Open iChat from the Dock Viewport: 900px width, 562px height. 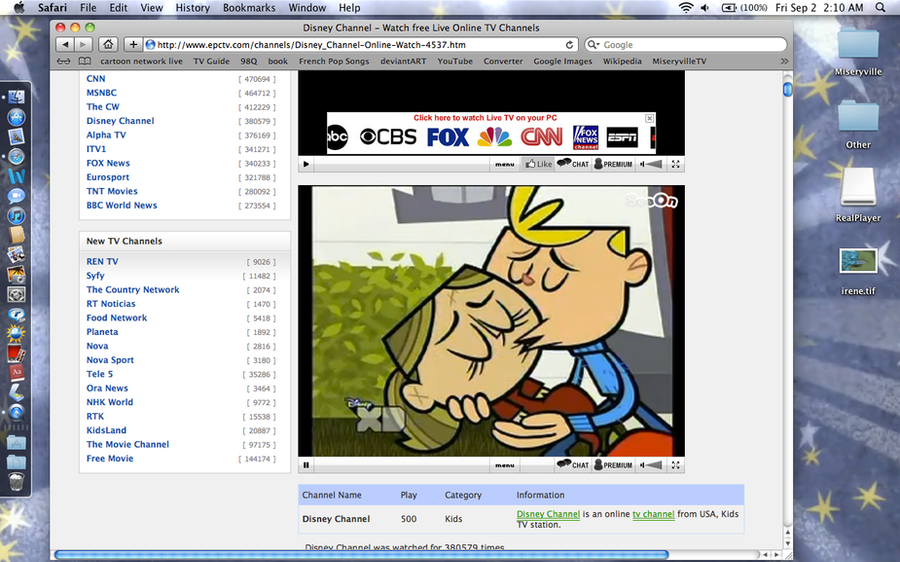click(16, 196)
